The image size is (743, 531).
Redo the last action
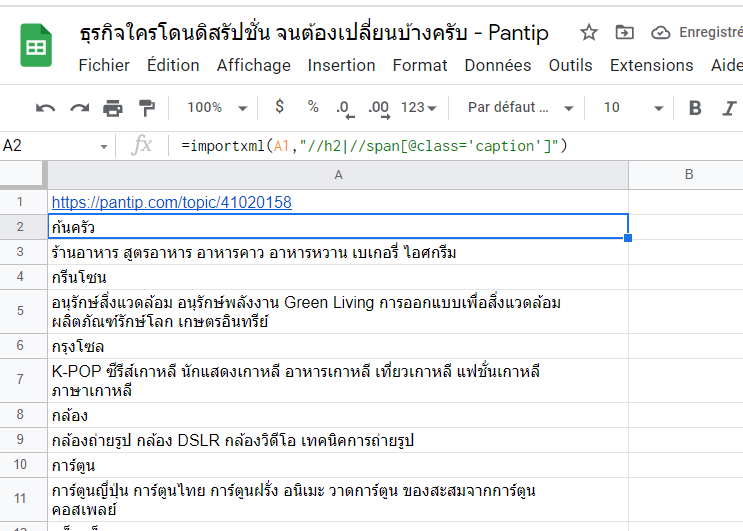pyautogui.click(x=79, y=108)
